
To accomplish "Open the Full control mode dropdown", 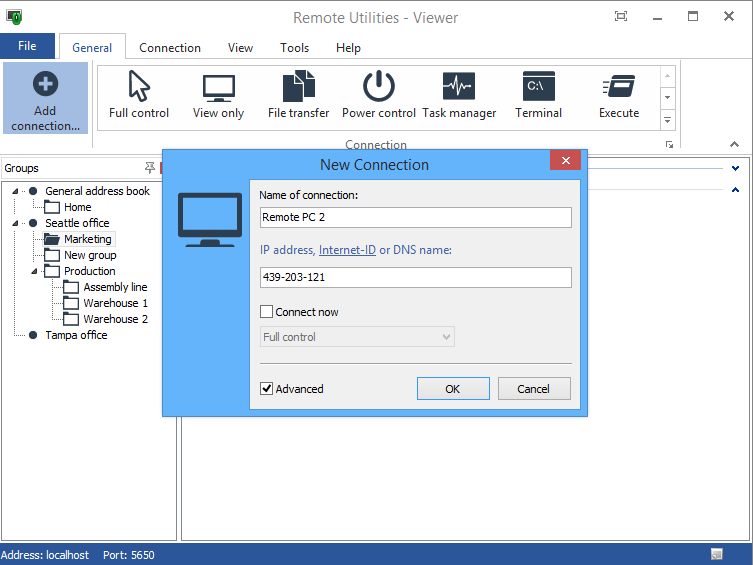I will coord(357,337).
